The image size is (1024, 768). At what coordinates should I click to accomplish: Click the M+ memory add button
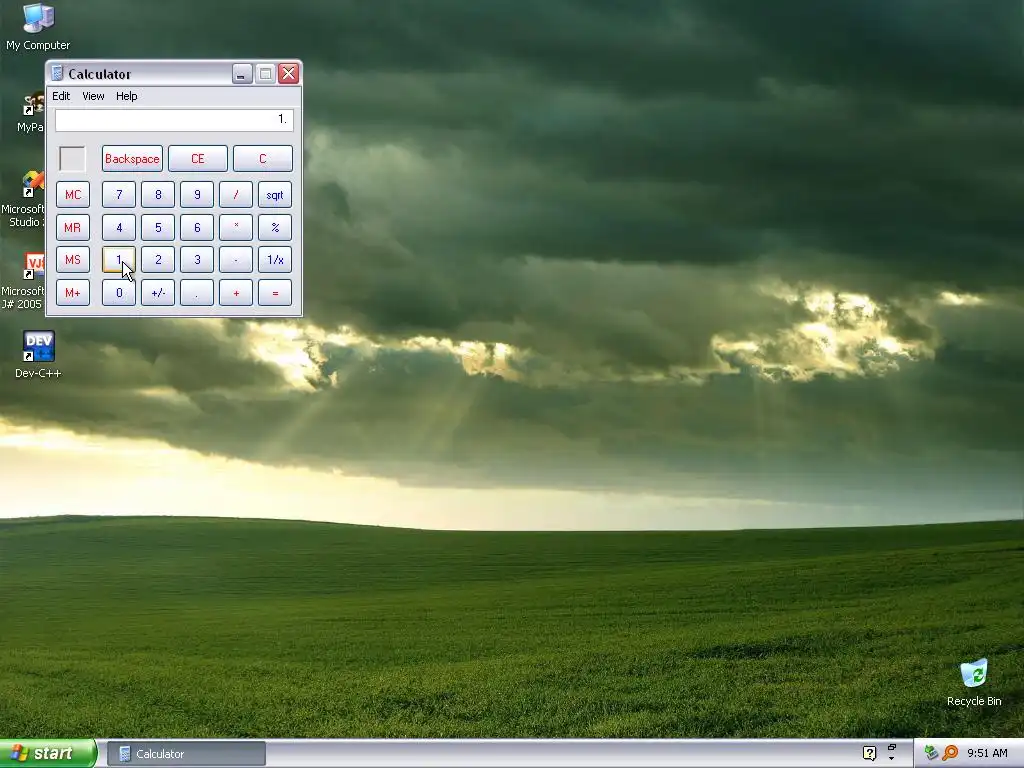(72, 293)
